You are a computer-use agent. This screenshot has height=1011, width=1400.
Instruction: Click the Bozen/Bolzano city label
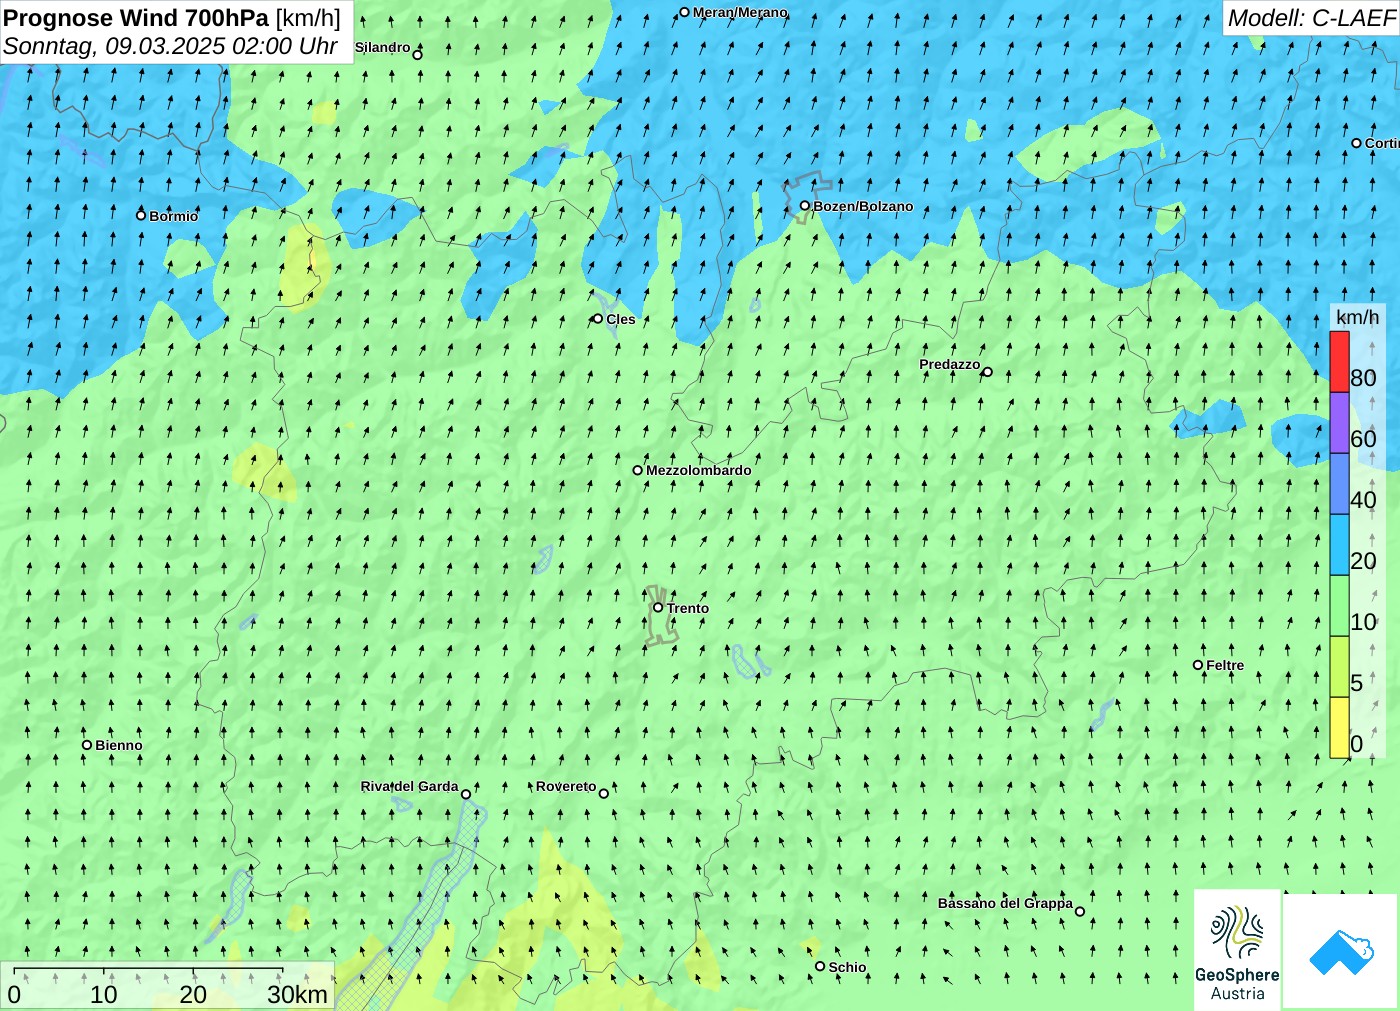point(863,206)
